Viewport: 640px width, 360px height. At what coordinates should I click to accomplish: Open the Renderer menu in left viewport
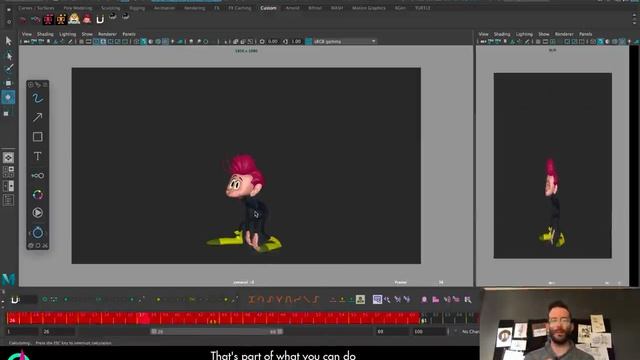click(107, 34)
